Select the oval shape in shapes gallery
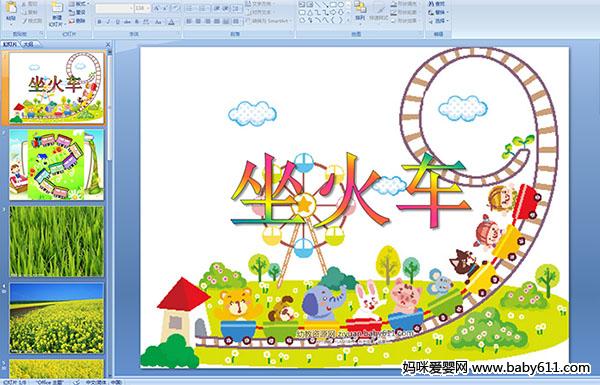The image size is (600, 385). [341, 5]
